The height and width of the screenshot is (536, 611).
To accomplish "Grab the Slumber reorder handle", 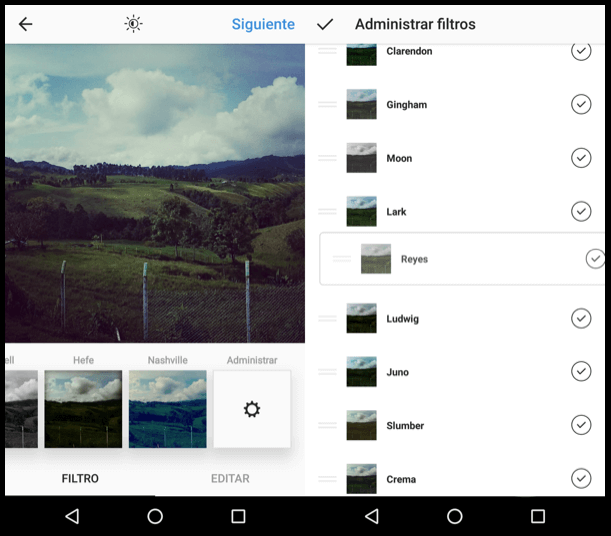I will (x=327, y=425).
